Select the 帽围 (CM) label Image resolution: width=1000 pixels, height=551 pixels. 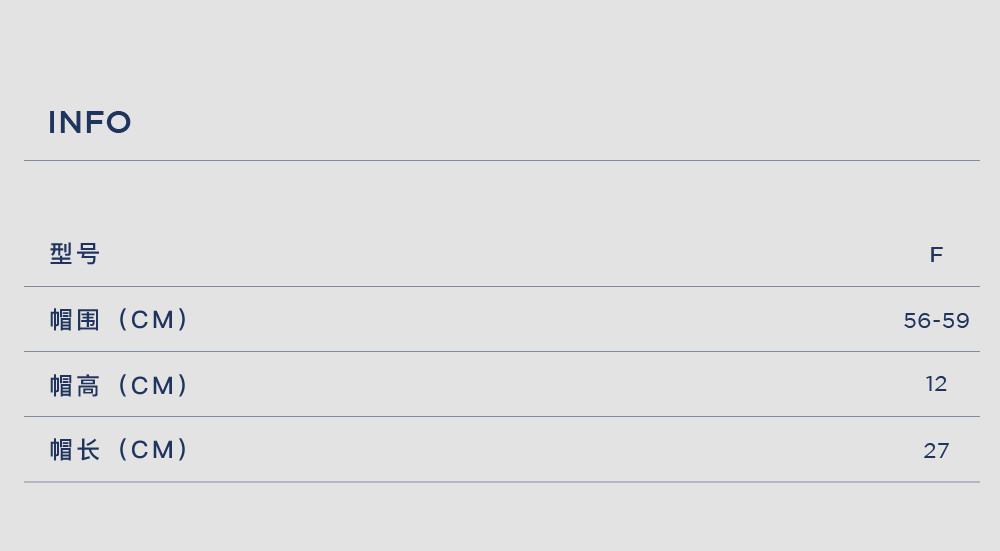tap(119, 320)
